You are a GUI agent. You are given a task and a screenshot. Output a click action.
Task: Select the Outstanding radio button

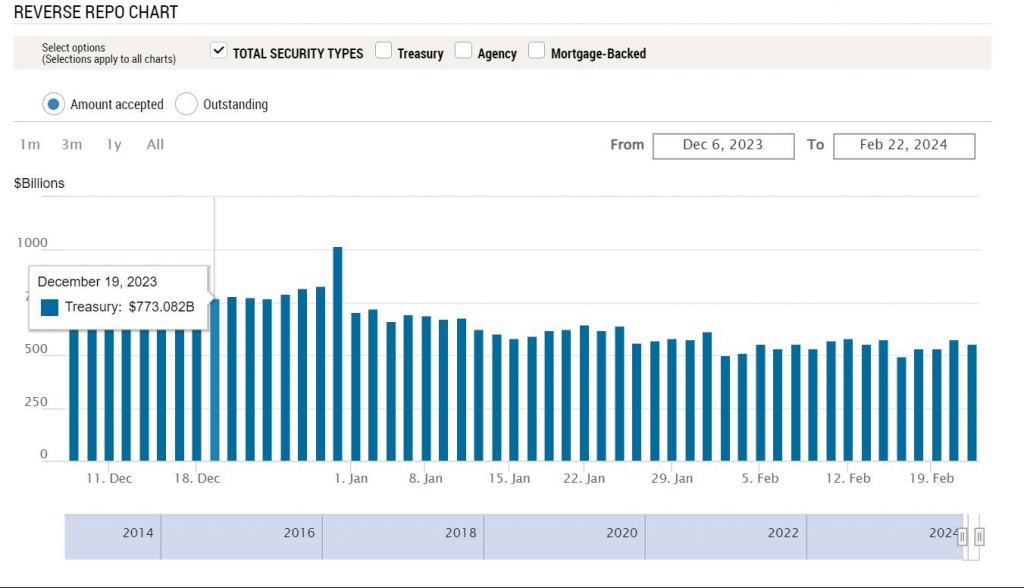coord(186,104)
